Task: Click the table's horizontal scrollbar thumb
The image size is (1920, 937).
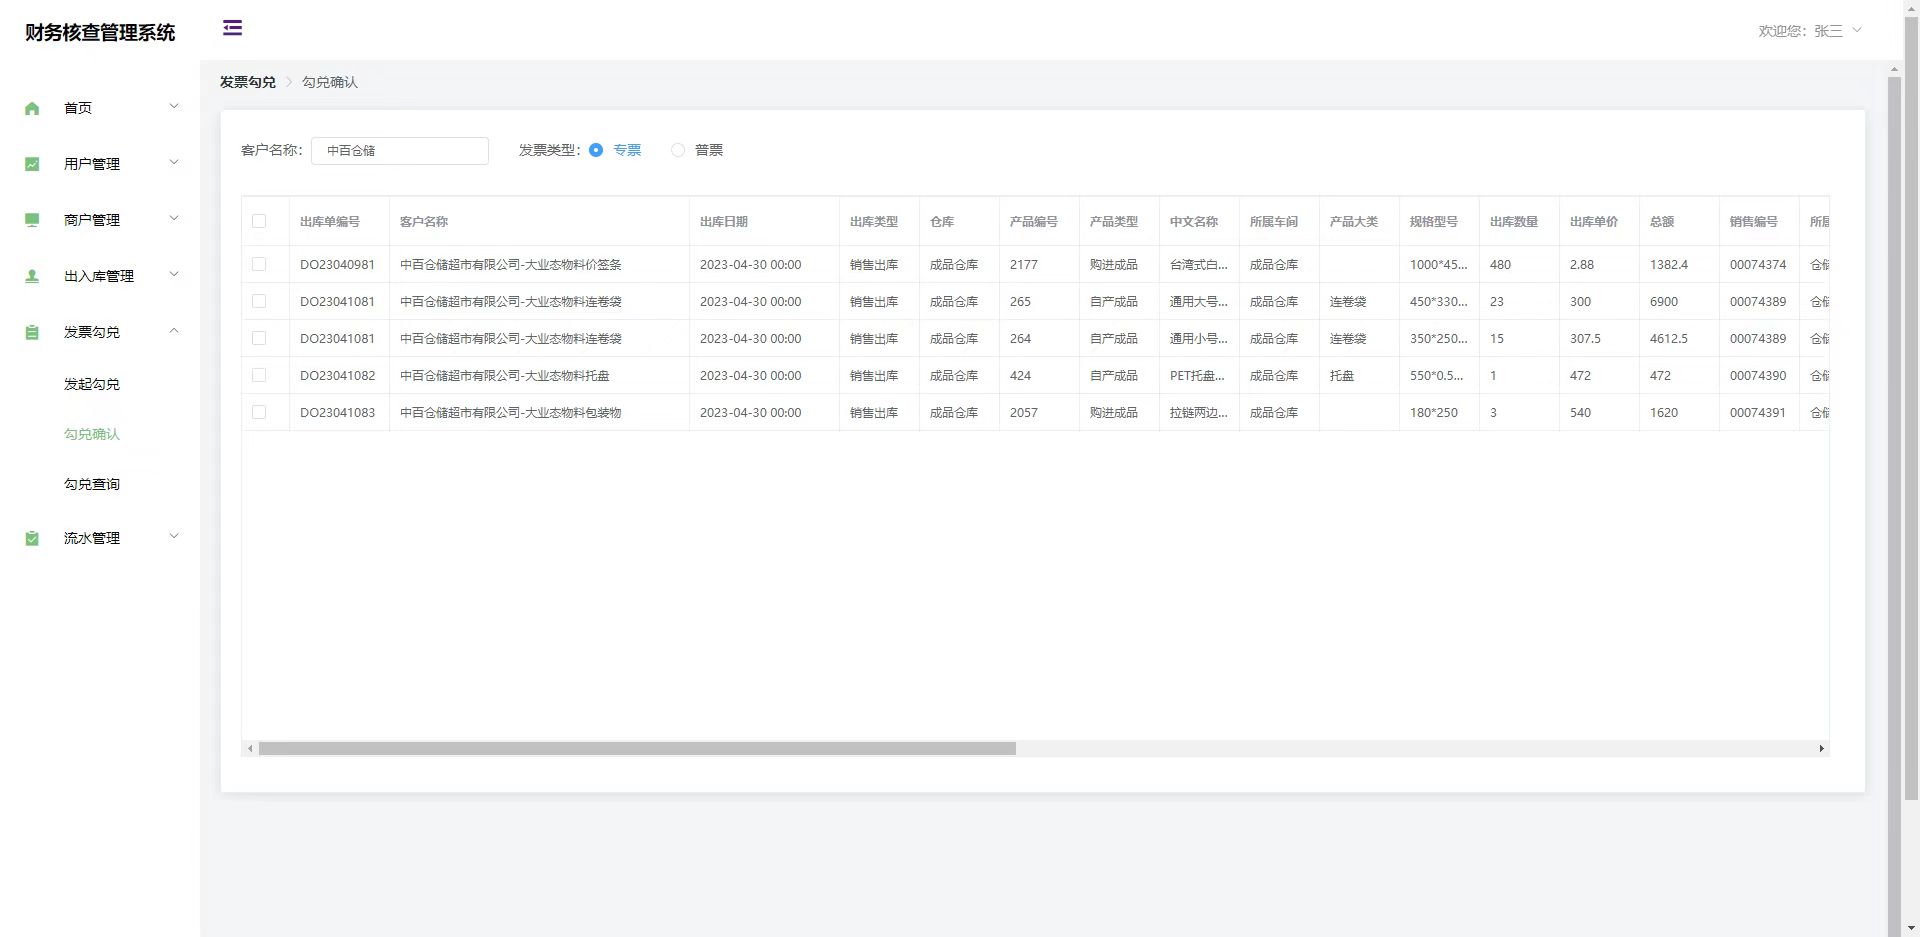Action: click(x=637, y=748)
